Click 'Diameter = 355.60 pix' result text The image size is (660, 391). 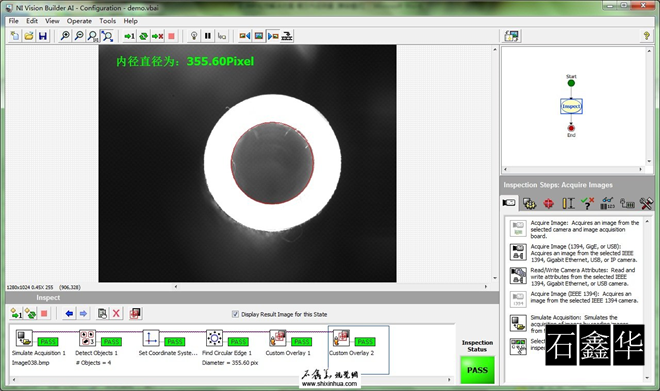[230, 363]
